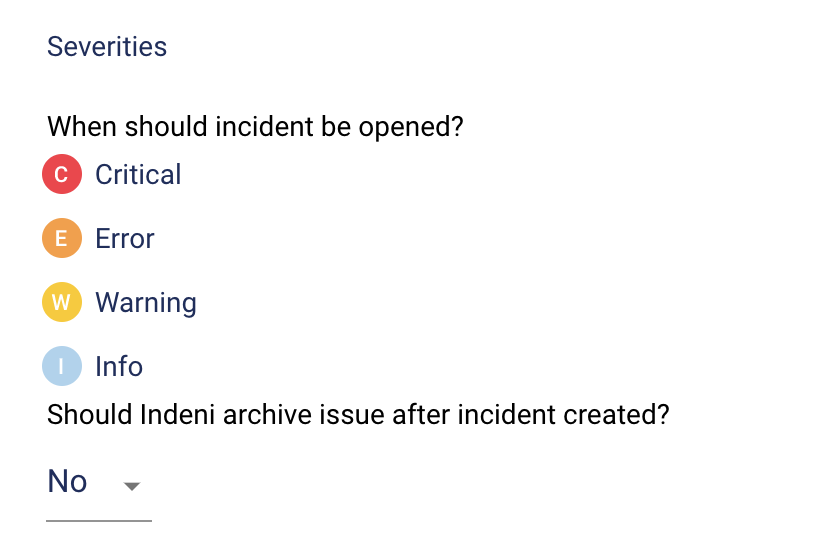820x550 pixels.
Task: Click the yellow Warning "W" badge icon
Action: coord(61,303)
